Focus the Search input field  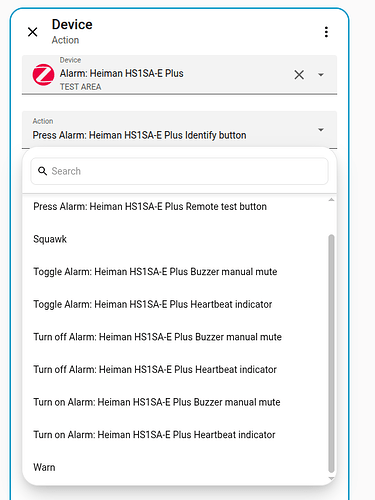click(179, 171)
